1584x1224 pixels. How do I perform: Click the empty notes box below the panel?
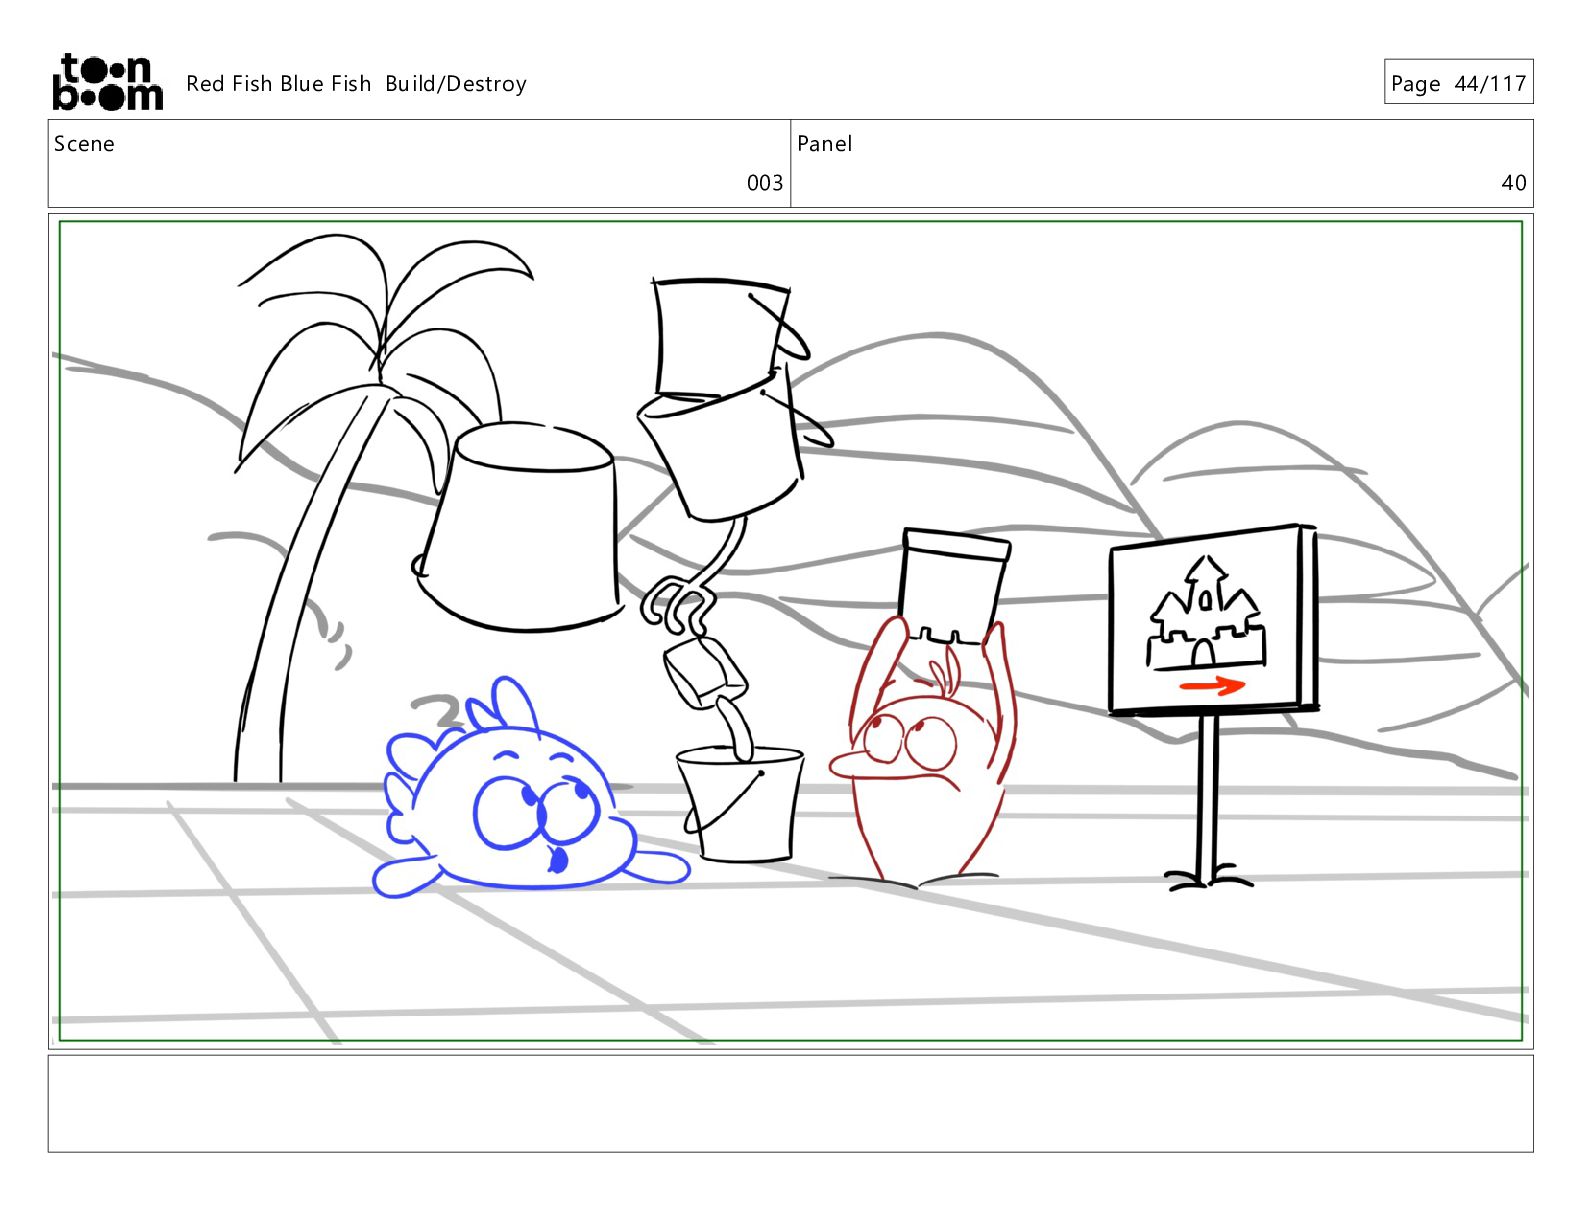coord(790,1103)
